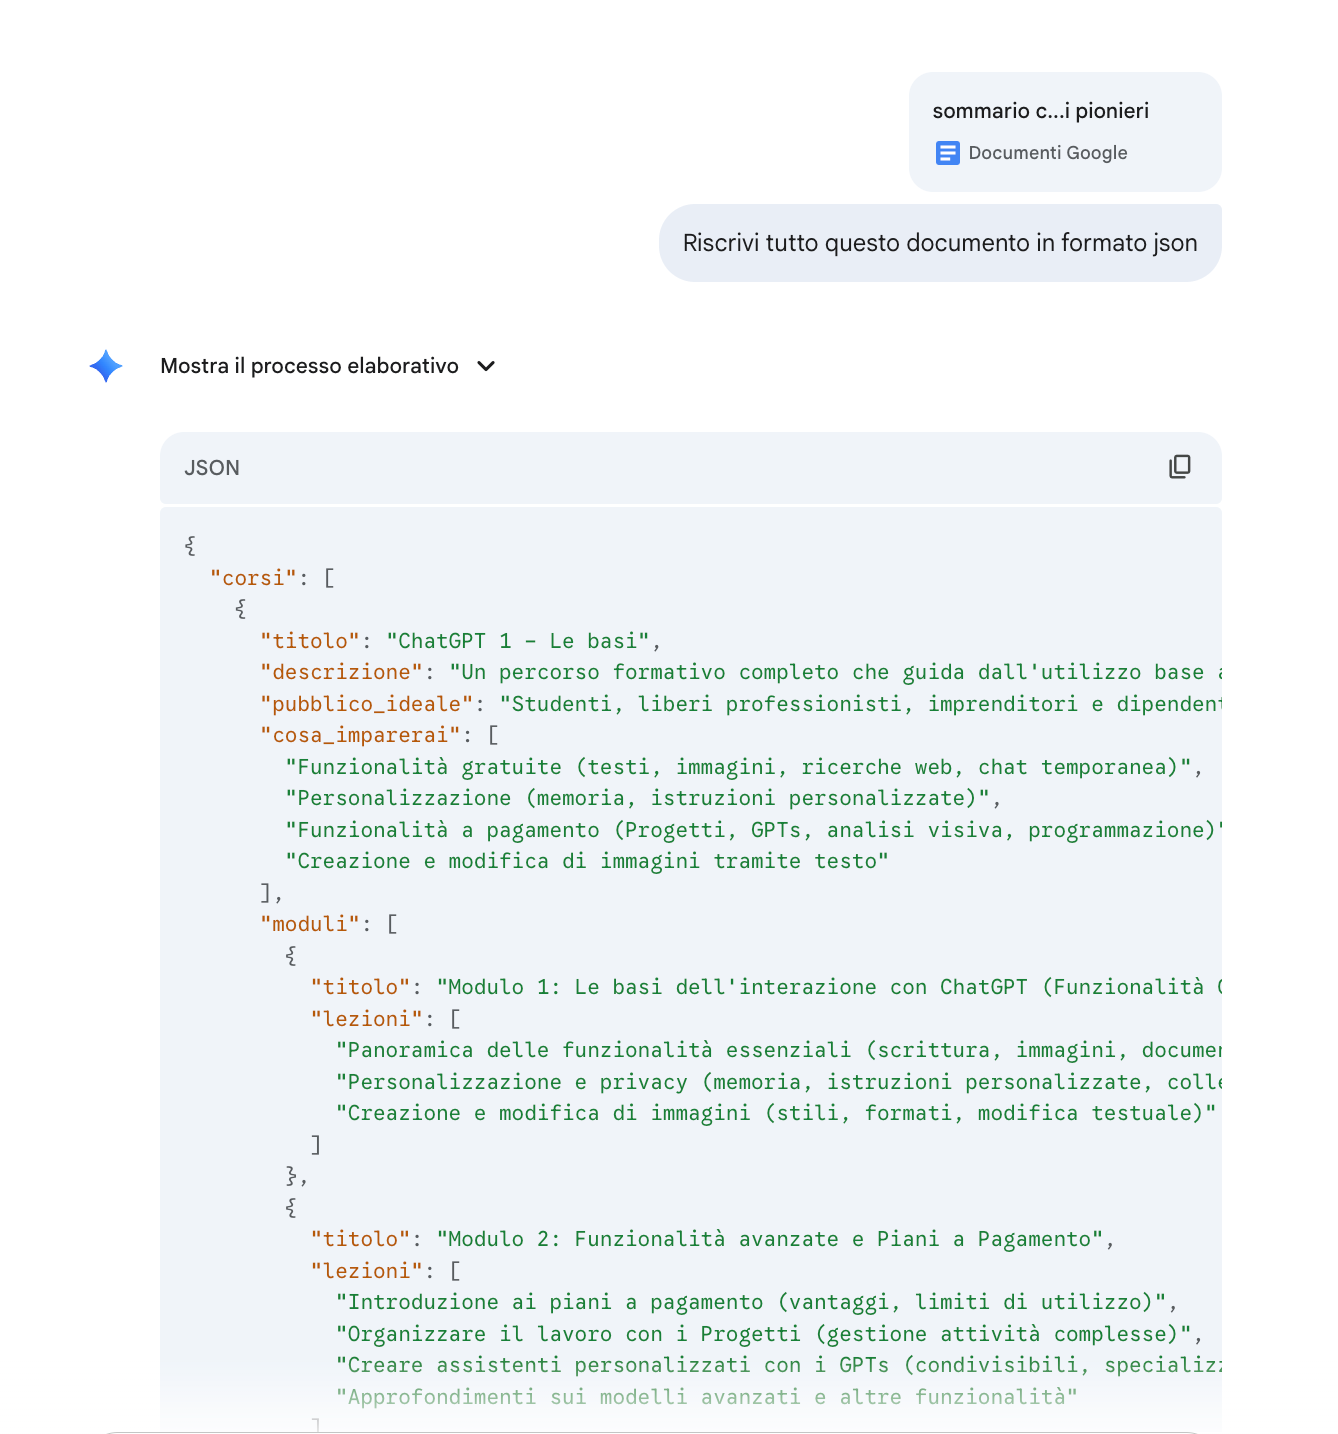Copy the JSON code block

[1180, 467]
